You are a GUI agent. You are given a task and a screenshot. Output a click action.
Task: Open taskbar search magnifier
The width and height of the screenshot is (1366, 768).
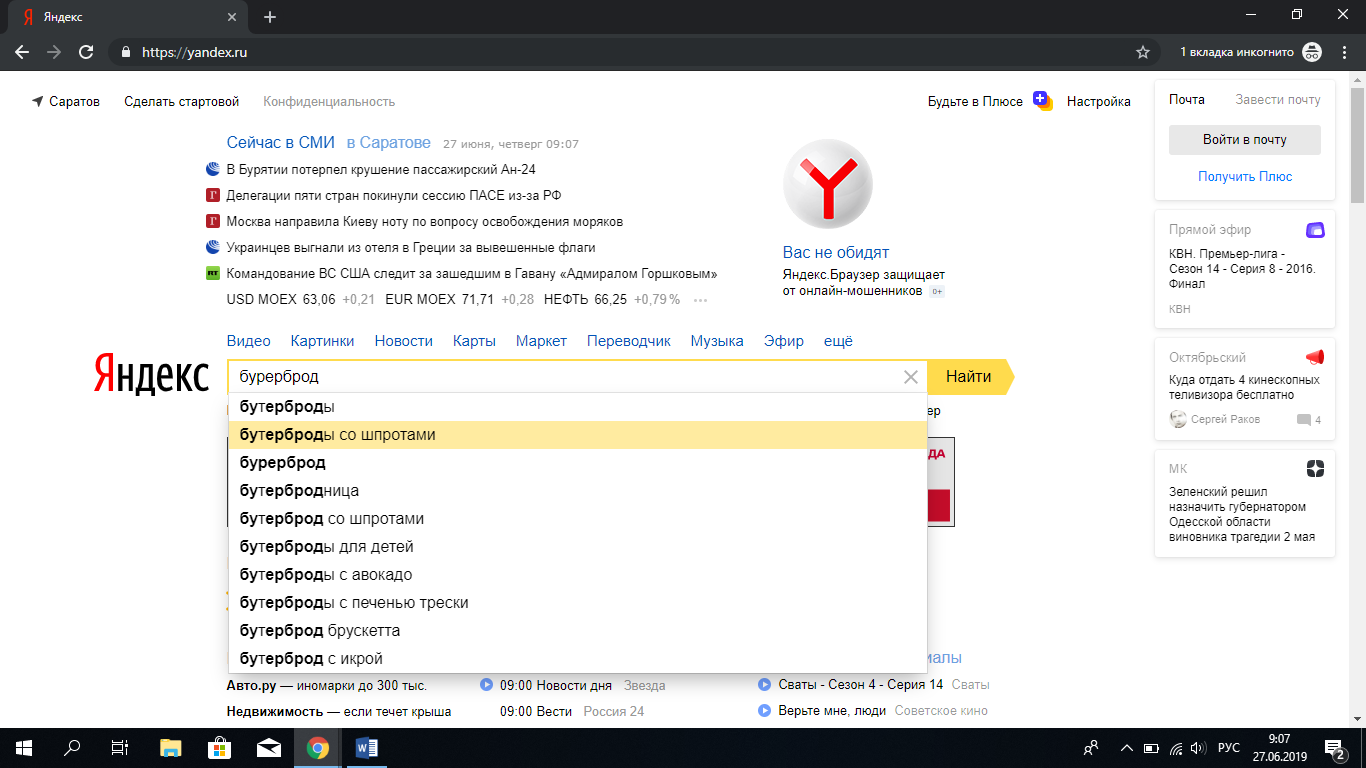click(x=72, y=747)
